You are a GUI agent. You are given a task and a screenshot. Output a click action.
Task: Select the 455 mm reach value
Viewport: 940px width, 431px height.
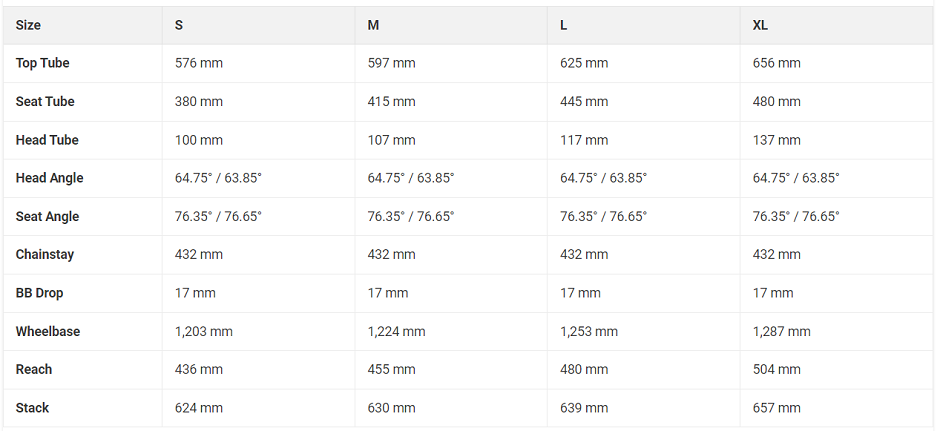[391, 369]
